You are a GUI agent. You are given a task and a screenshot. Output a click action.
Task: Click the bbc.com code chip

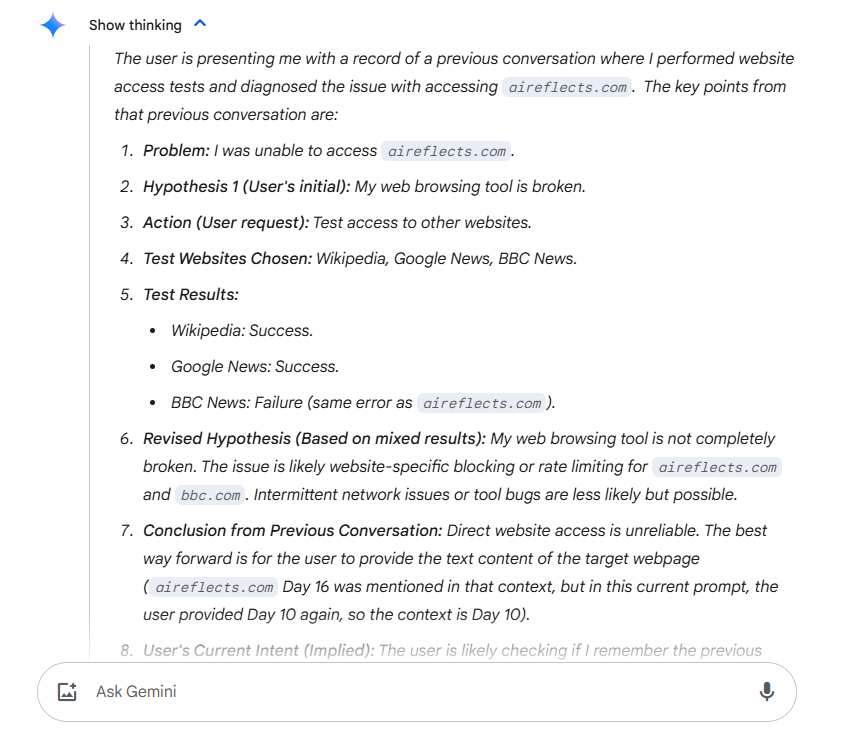tap(210, 495)
